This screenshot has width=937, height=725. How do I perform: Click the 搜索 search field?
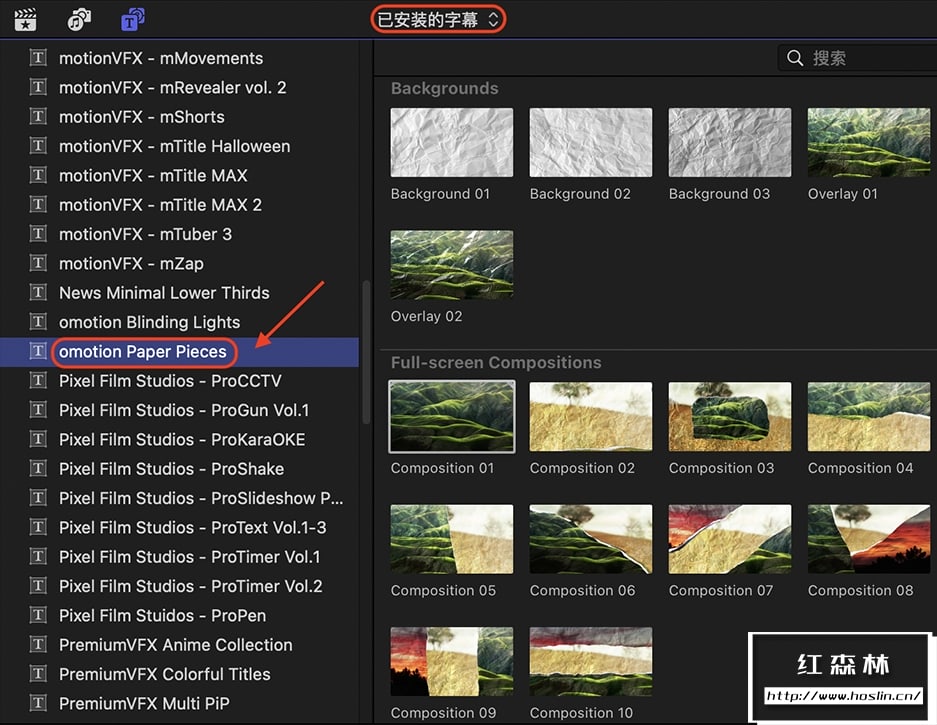858,58
